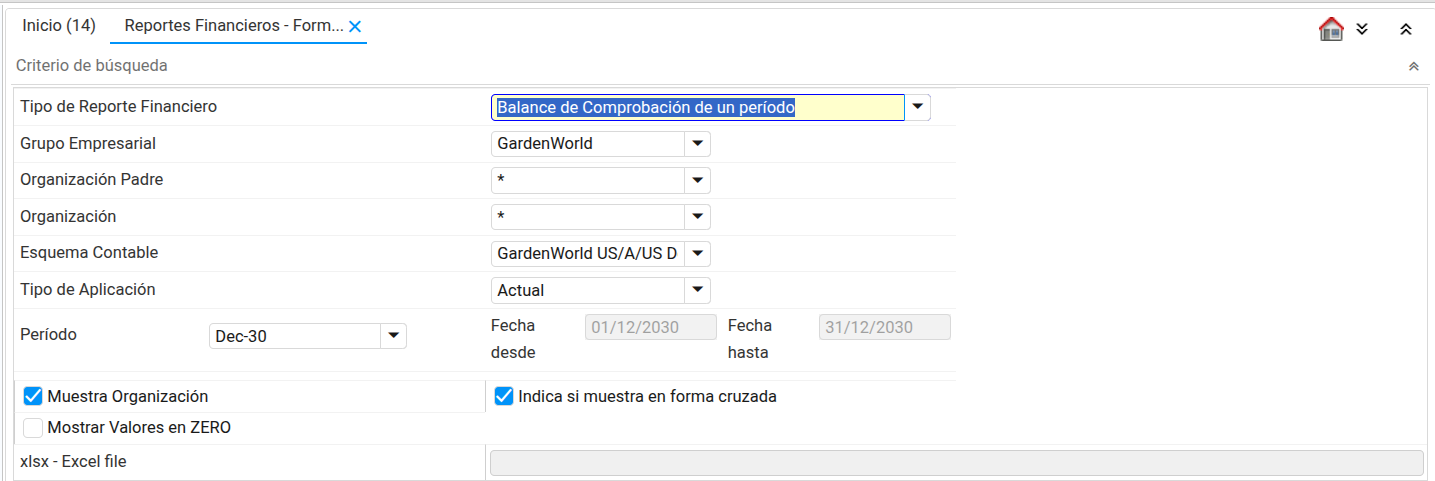Viewport: 1435px width, 481px height.
Task: Open the Período dropdown arrow
Action: pyautogui.click(x=394, y=336)
